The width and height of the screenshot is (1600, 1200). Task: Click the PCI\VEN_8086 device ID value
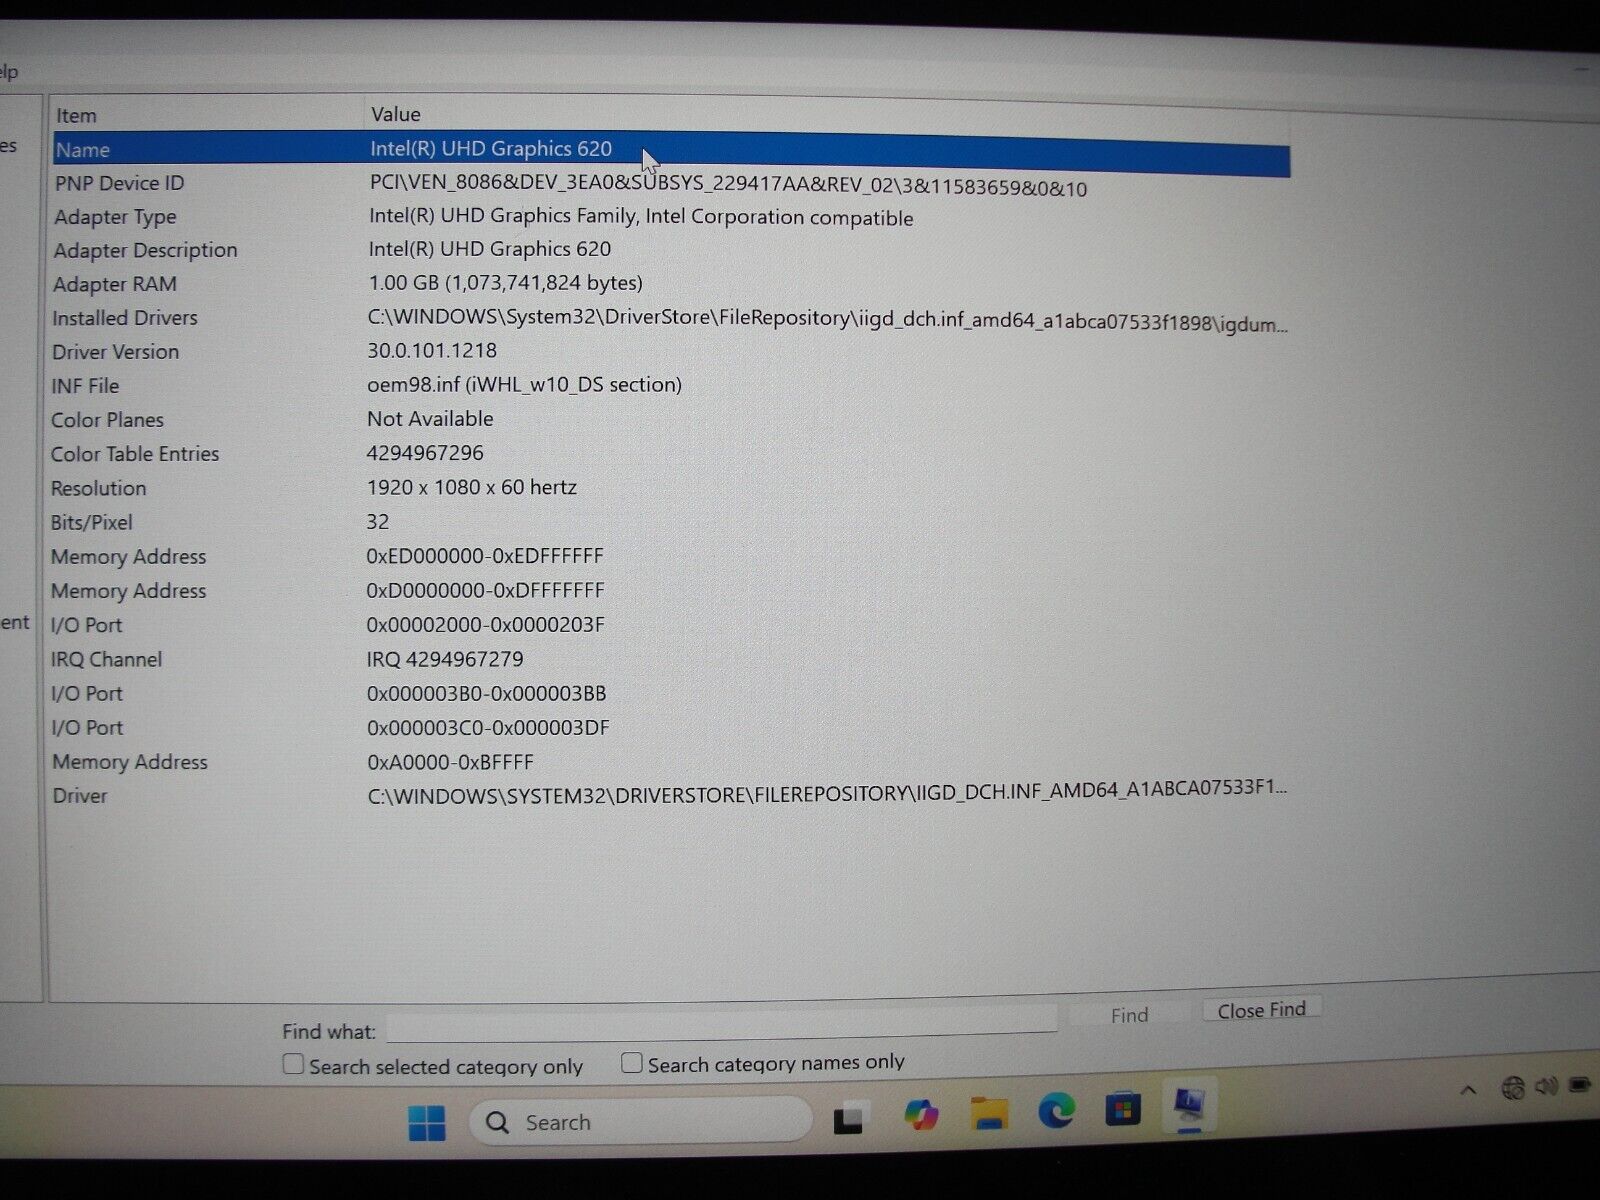click(728, 186)
